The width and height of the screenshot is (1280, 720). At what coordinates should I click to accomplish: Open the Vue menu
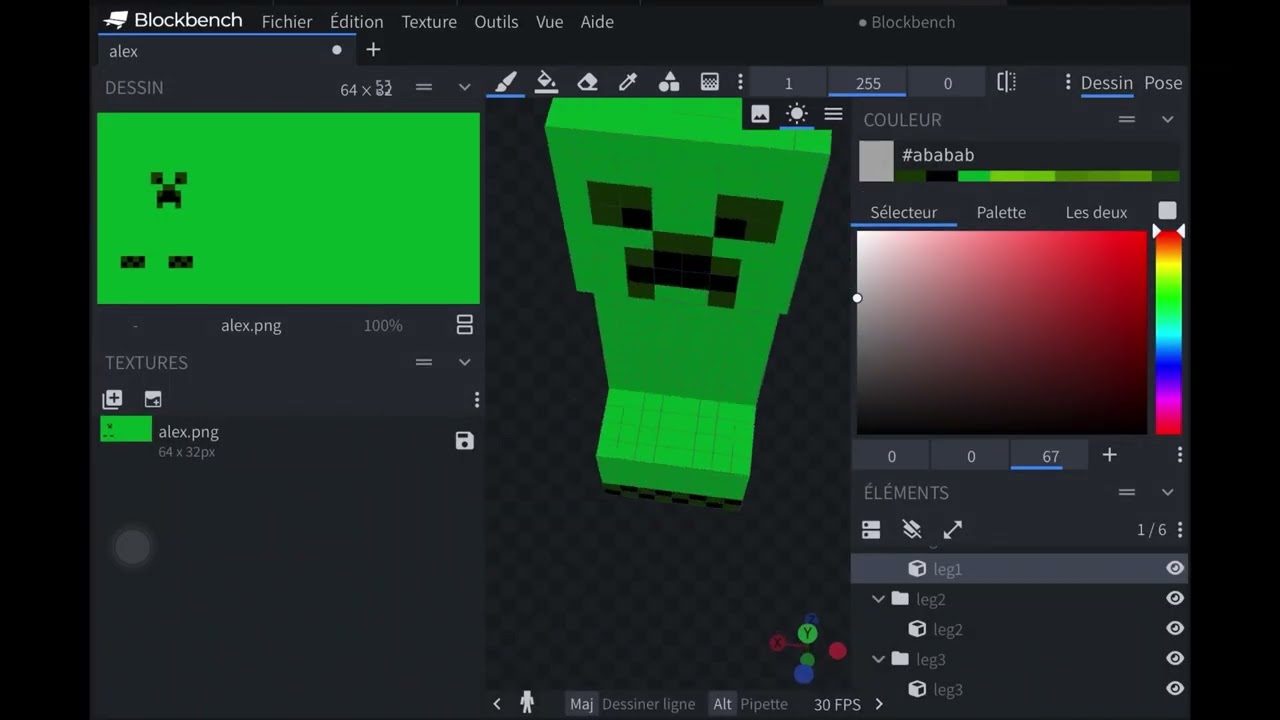549,21
